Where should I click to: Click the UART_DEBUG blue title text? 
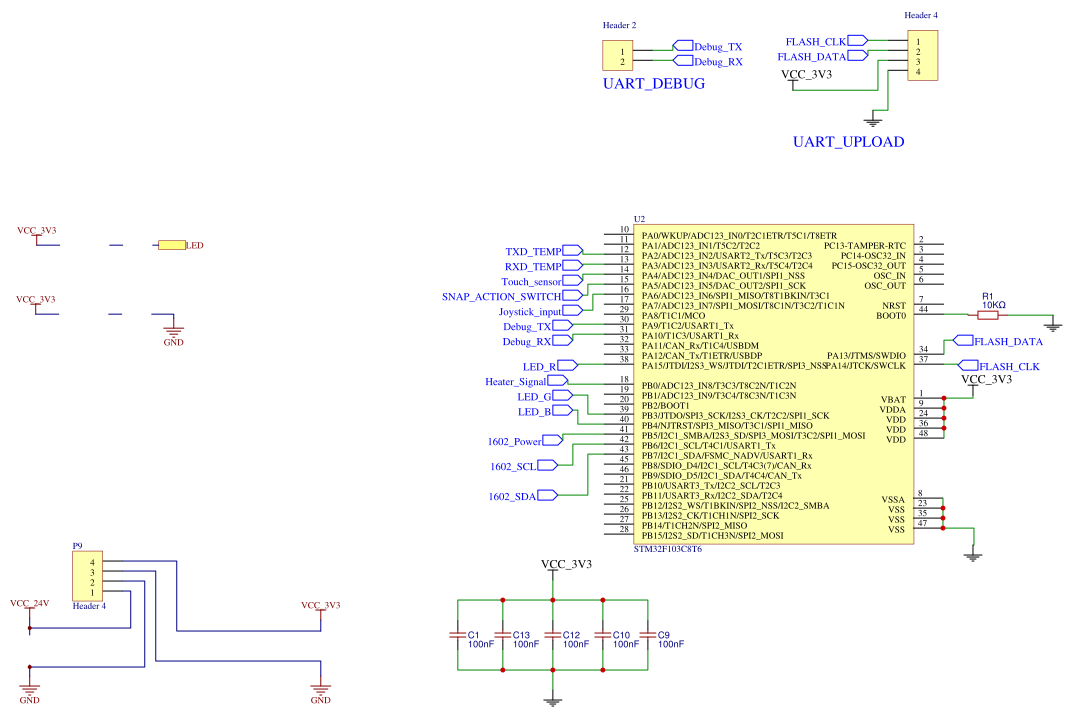pos(652,84)
